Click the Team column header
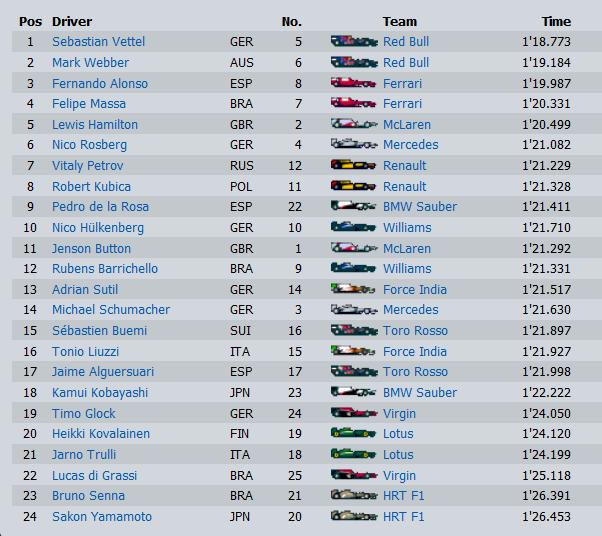This screenshot has width=602, height=536. coord(399,21)
